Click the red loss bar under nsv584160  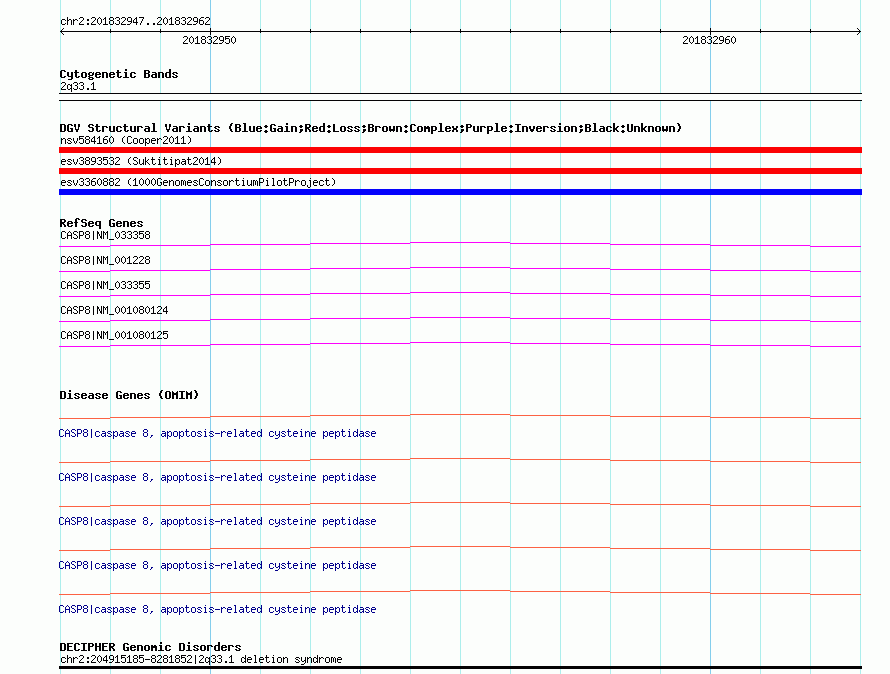click(460, 150)
